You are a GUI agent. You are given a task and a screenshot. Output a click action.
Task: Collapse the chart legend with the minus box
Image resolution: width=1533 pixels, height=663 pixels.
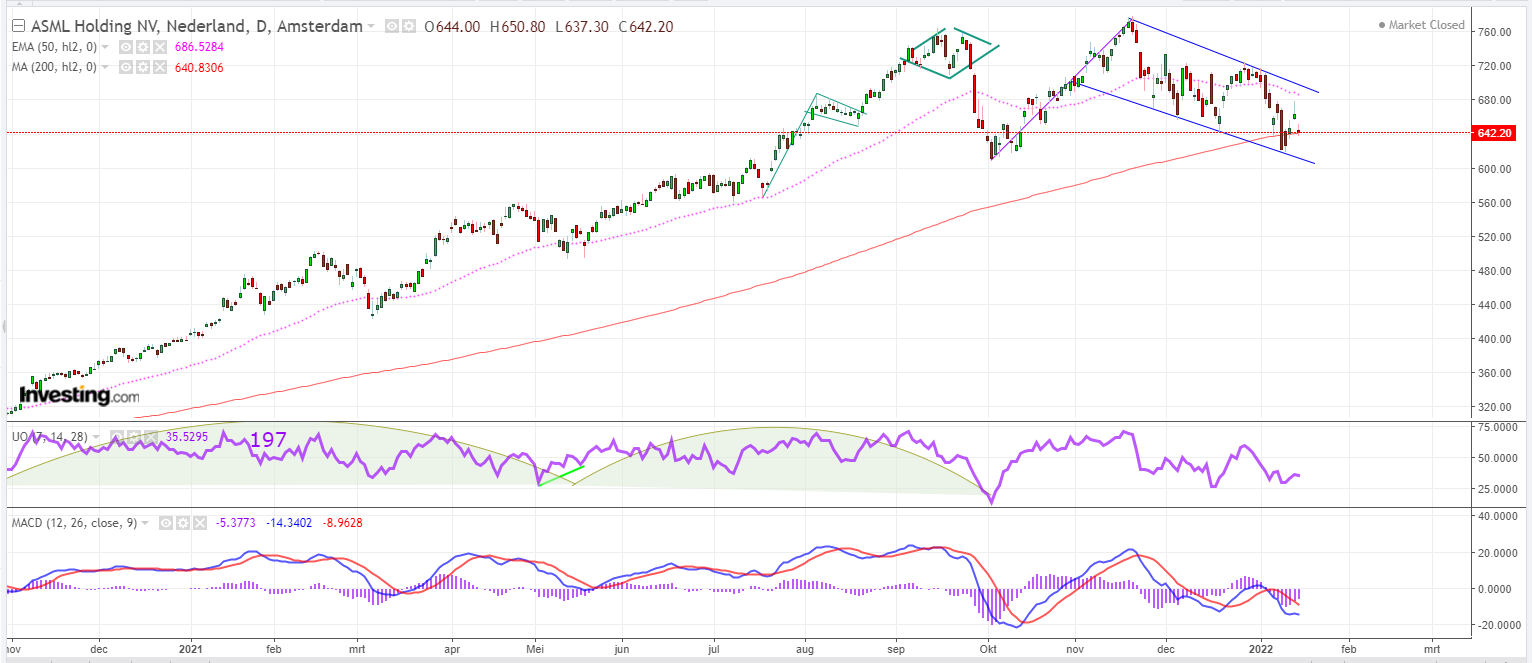coord(17,27)
